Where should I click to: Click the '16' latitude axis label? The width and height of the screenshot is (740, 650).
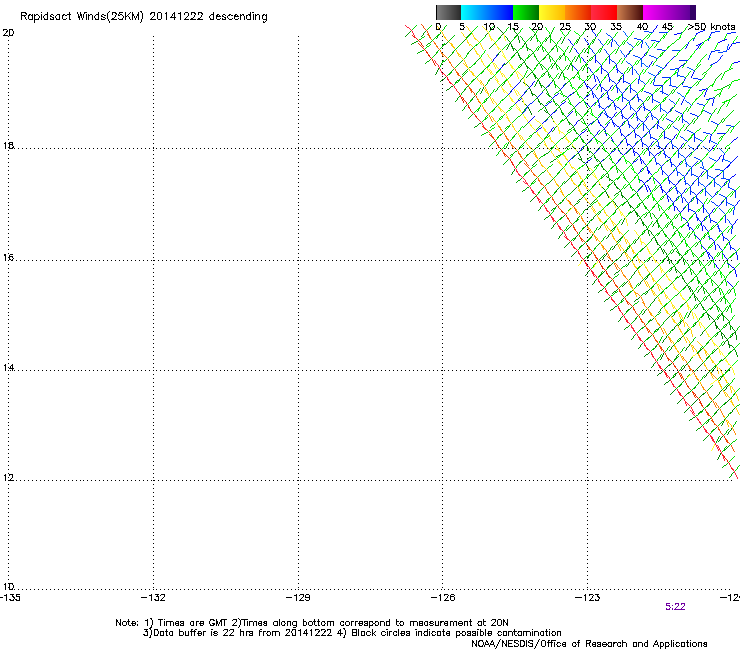8,257
